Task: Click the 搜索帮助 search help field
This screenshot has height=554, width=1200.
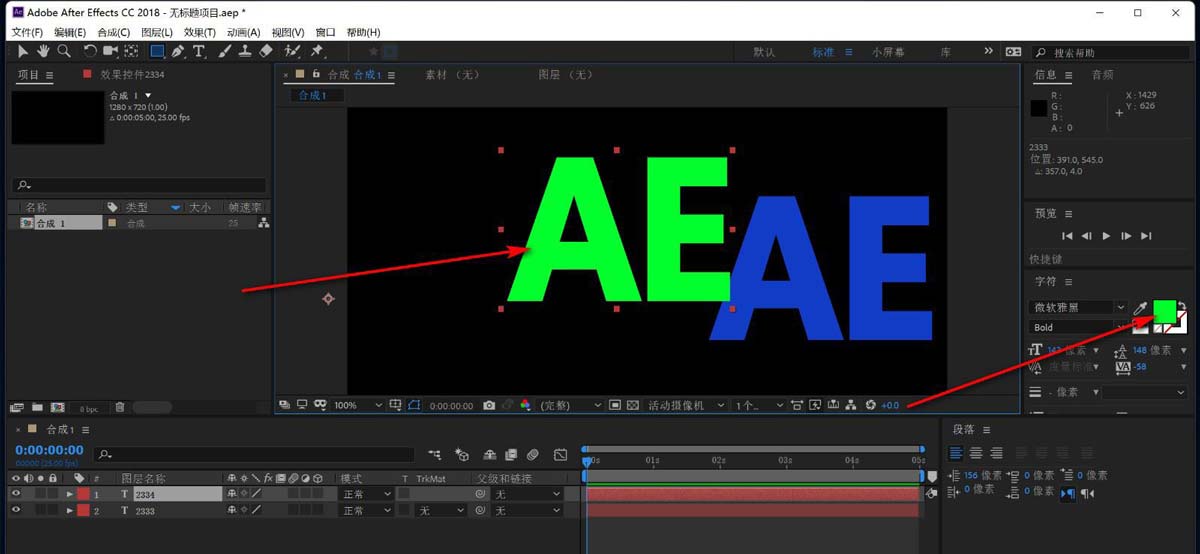Action: point(1112,52)
